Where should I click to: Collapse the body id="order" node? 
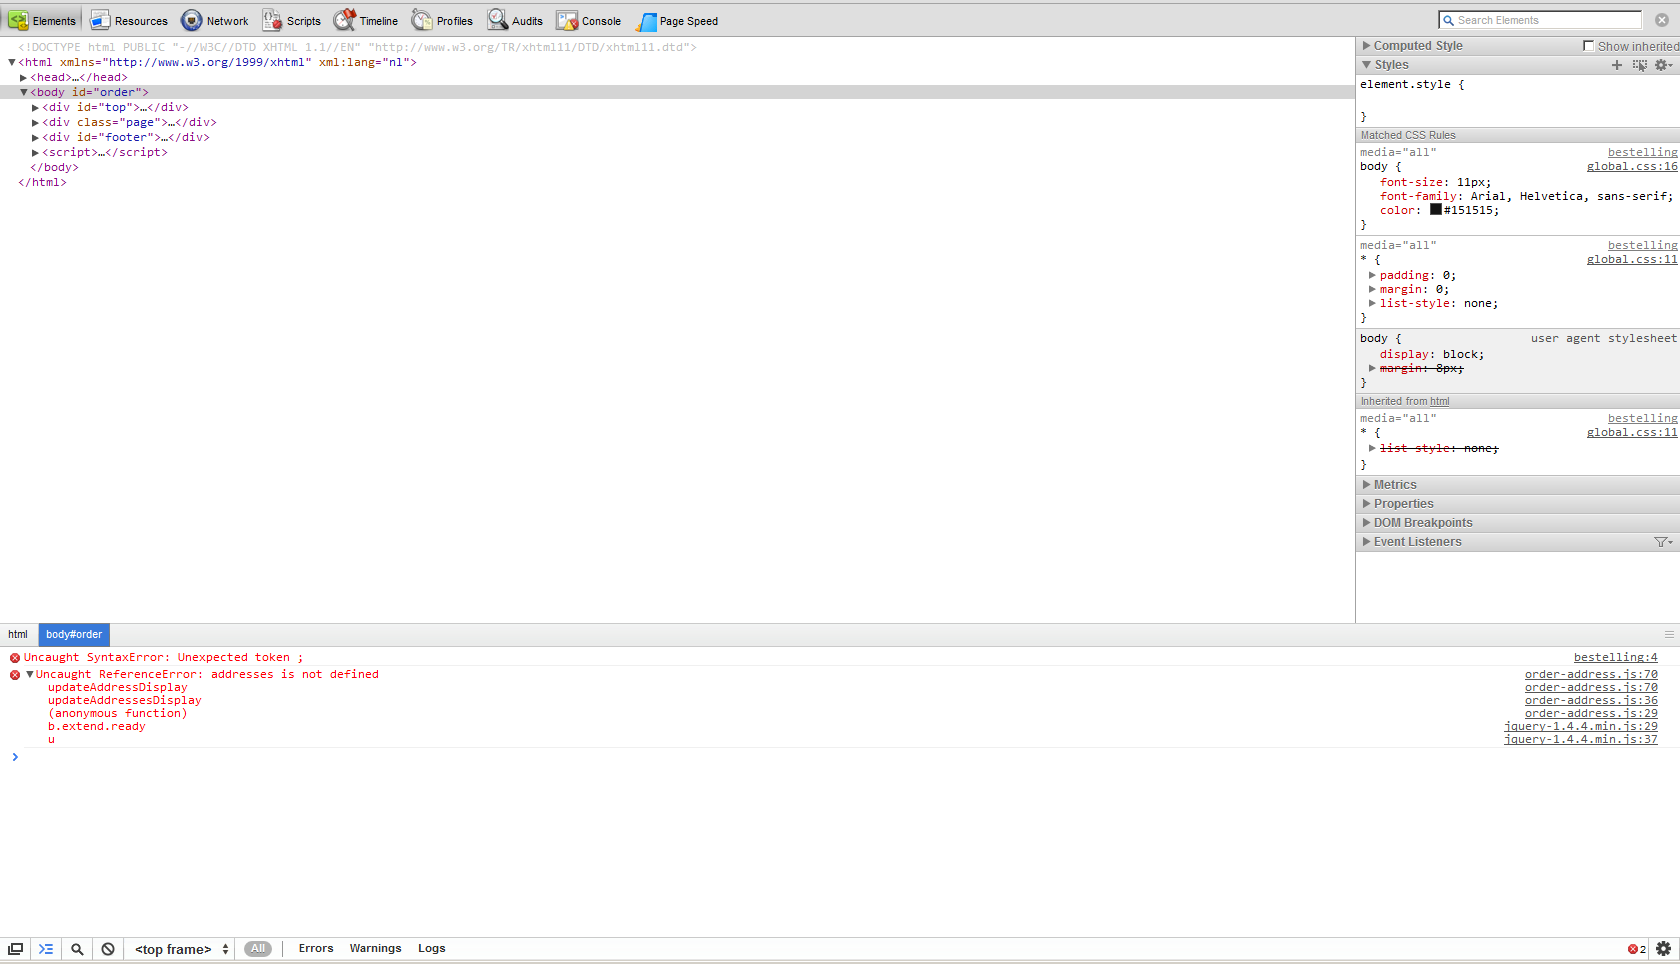pyautogui.click(x=23, y=92)
